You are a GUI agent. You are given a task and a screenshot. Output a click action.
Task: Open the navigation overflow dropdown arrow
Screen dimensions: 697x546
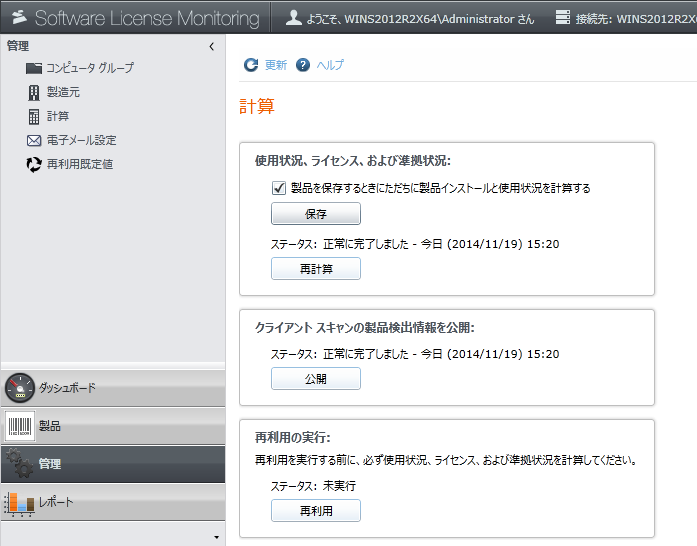pyautogui.click(x=216, y=537)
